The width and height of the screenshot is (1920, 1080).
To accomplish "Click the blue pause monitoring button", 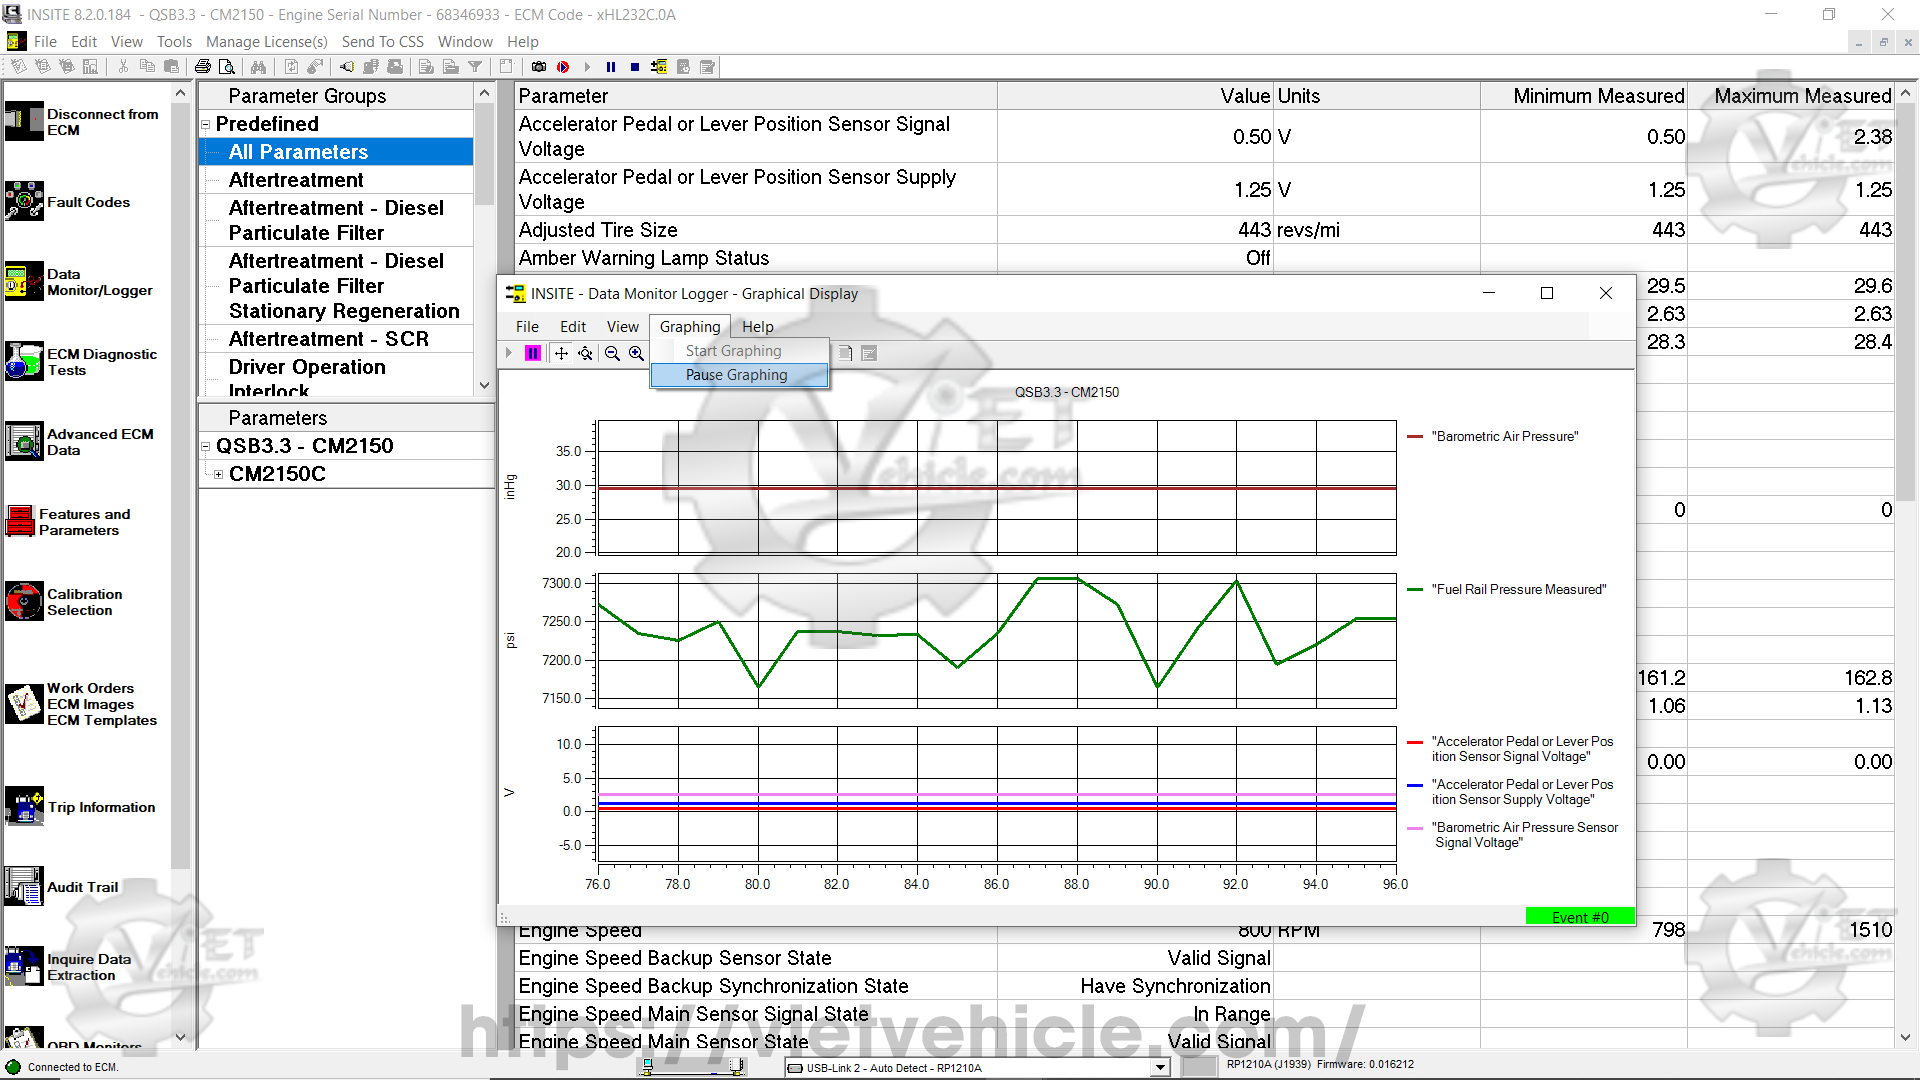I will (611, 67).
